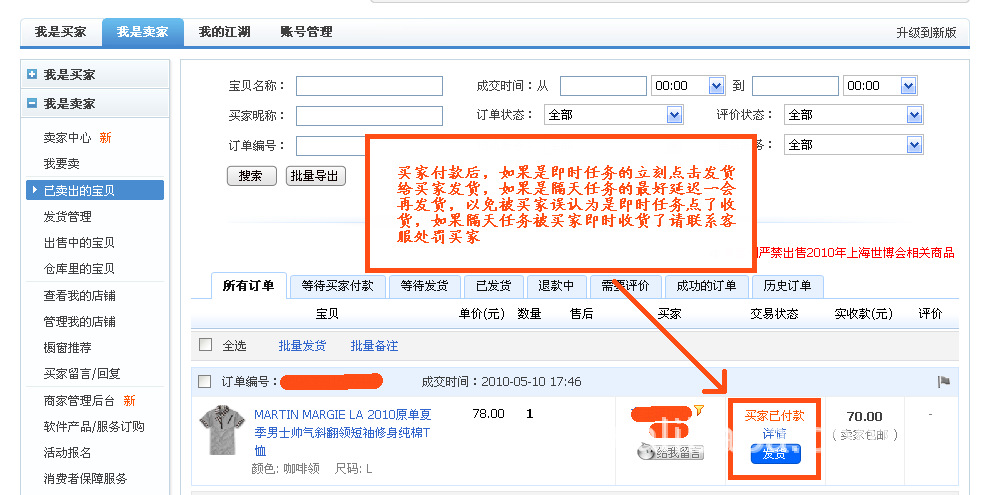
Task: Click the 成交时间:2010-05-10 17:46 text
Action: coord(501,382)
